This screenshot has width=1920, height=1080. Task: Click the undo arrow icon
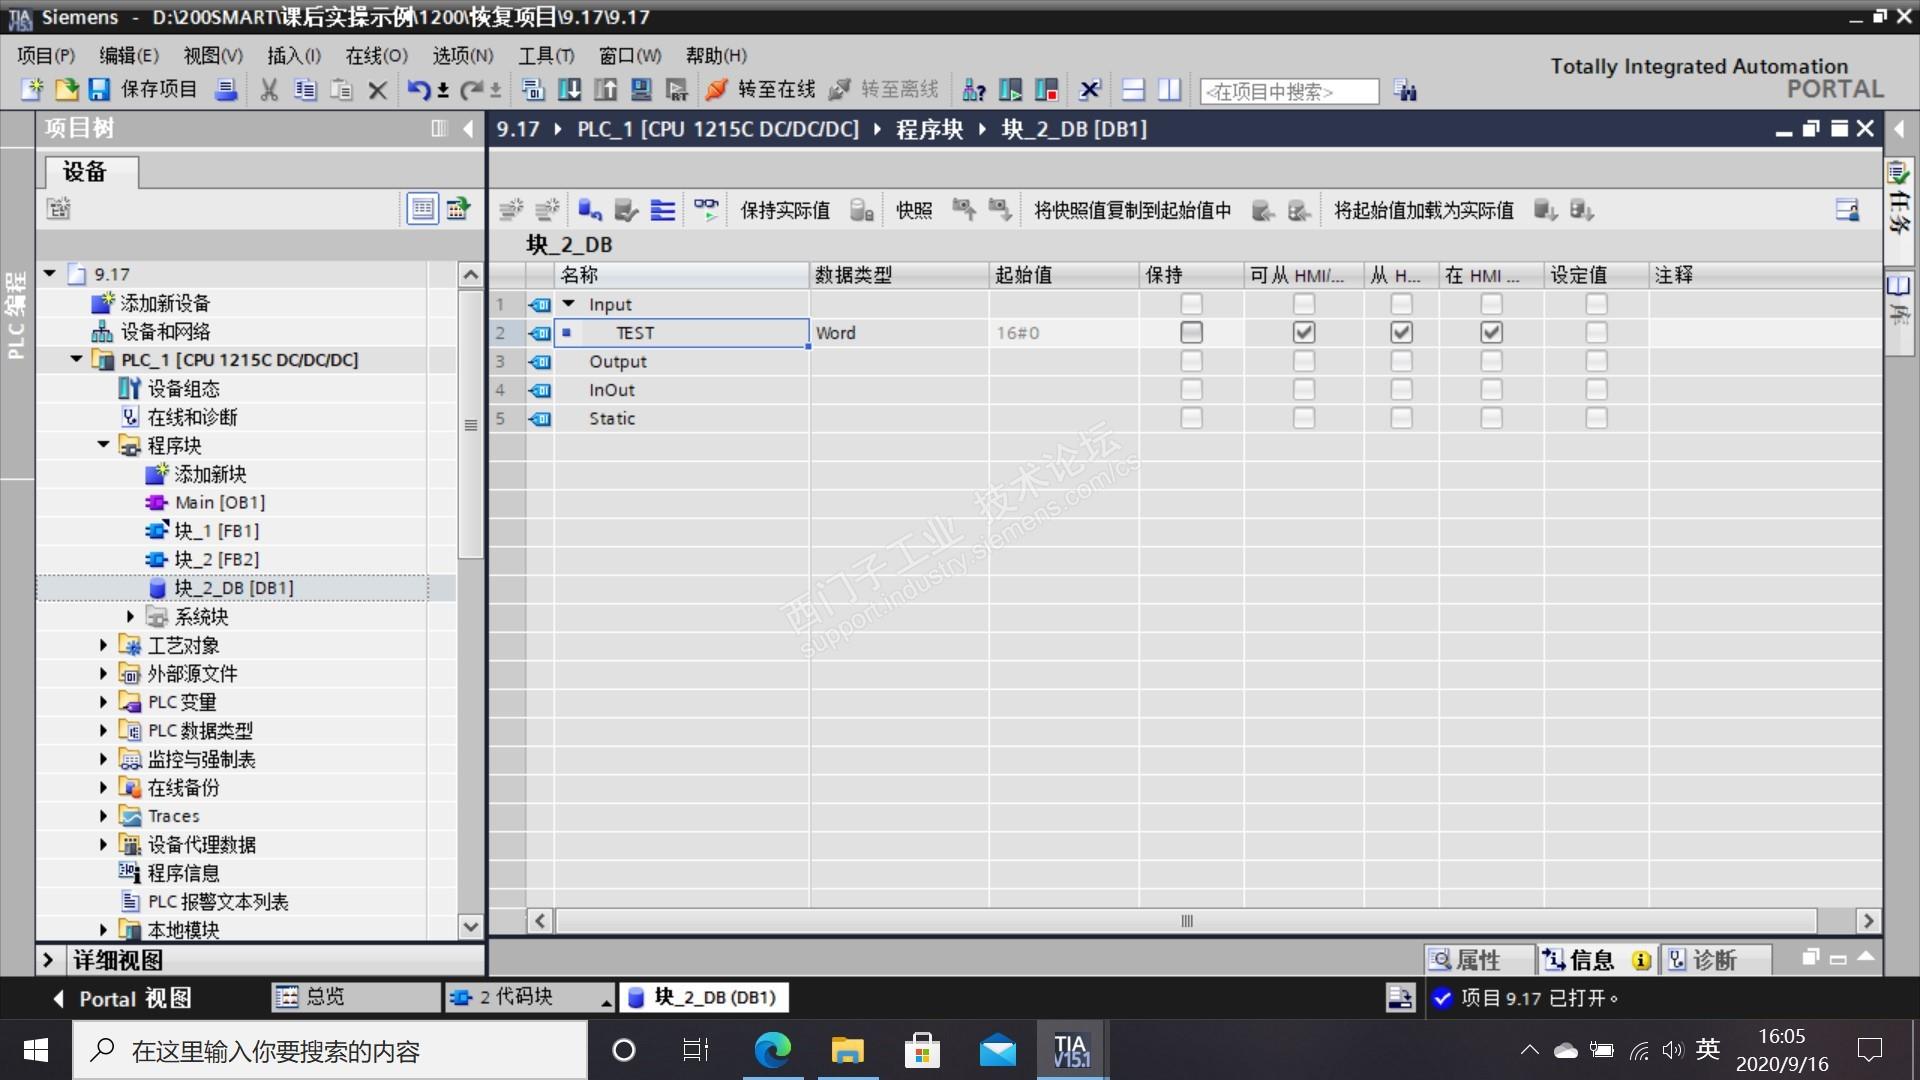[x=418, y=90]
